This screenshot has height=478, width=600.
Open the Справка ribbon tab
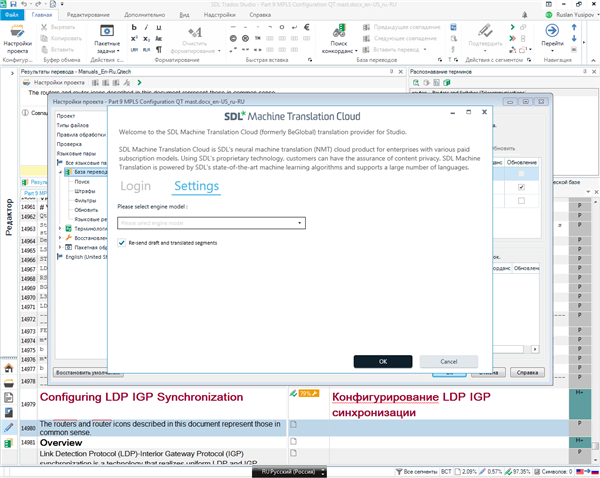260,15
